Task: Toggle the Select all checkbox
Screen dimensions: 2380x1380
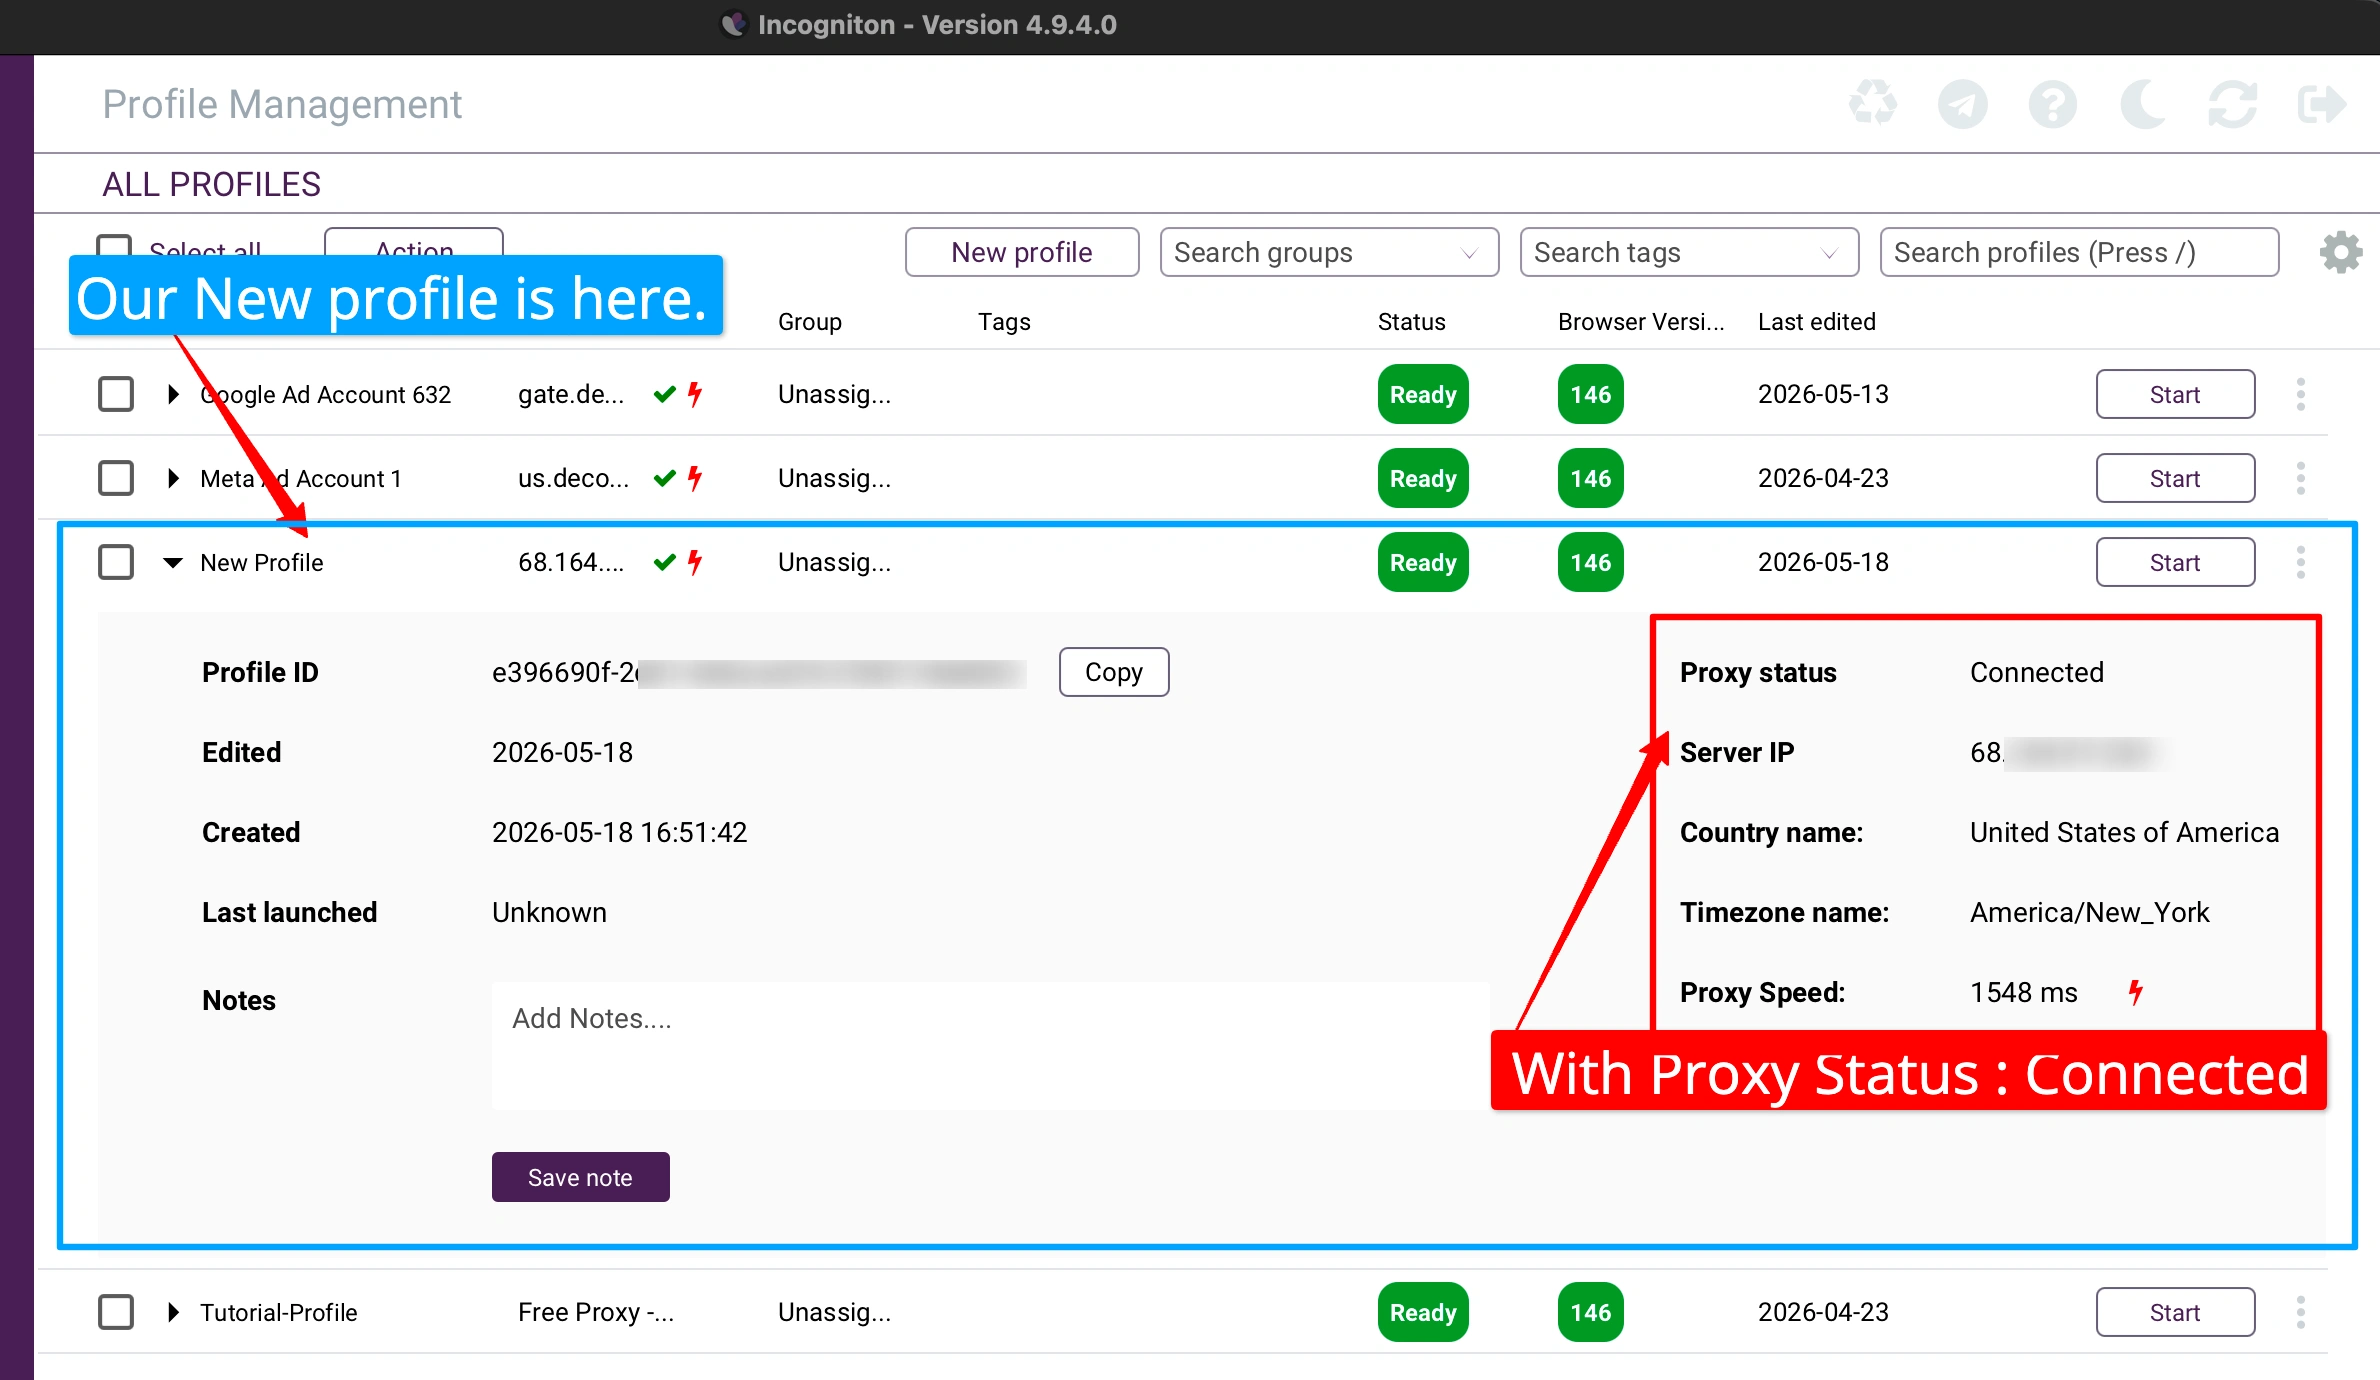Action: [114, 245]
